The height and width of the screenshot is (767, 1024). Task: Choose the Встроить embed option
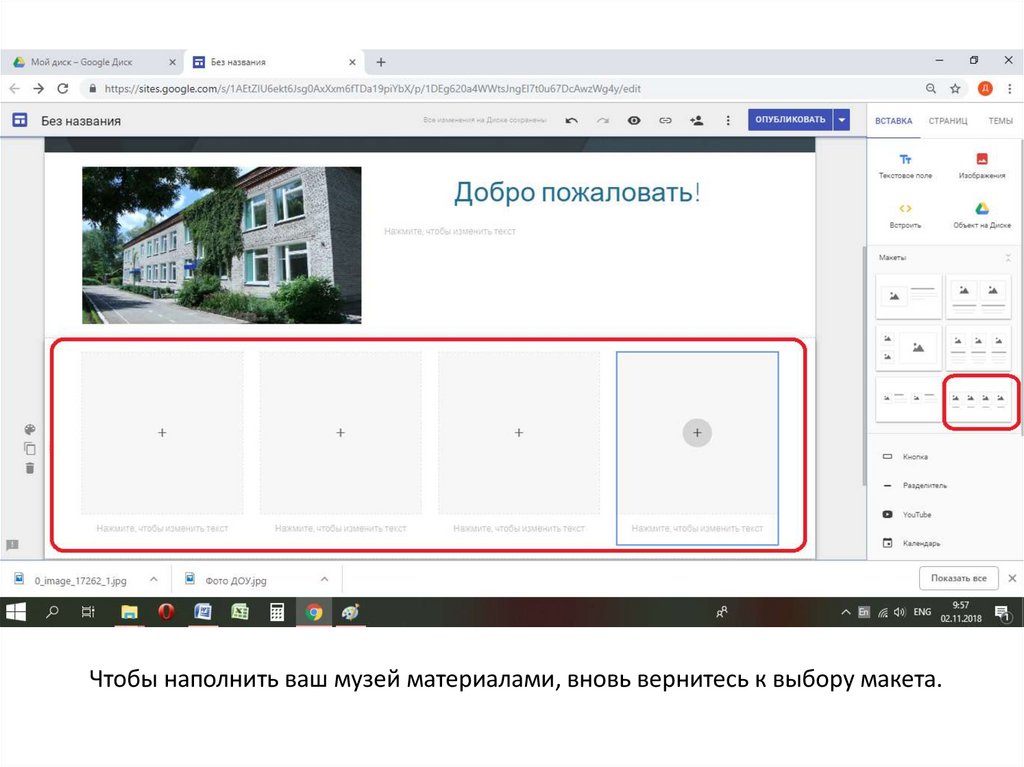click(905, 215)
